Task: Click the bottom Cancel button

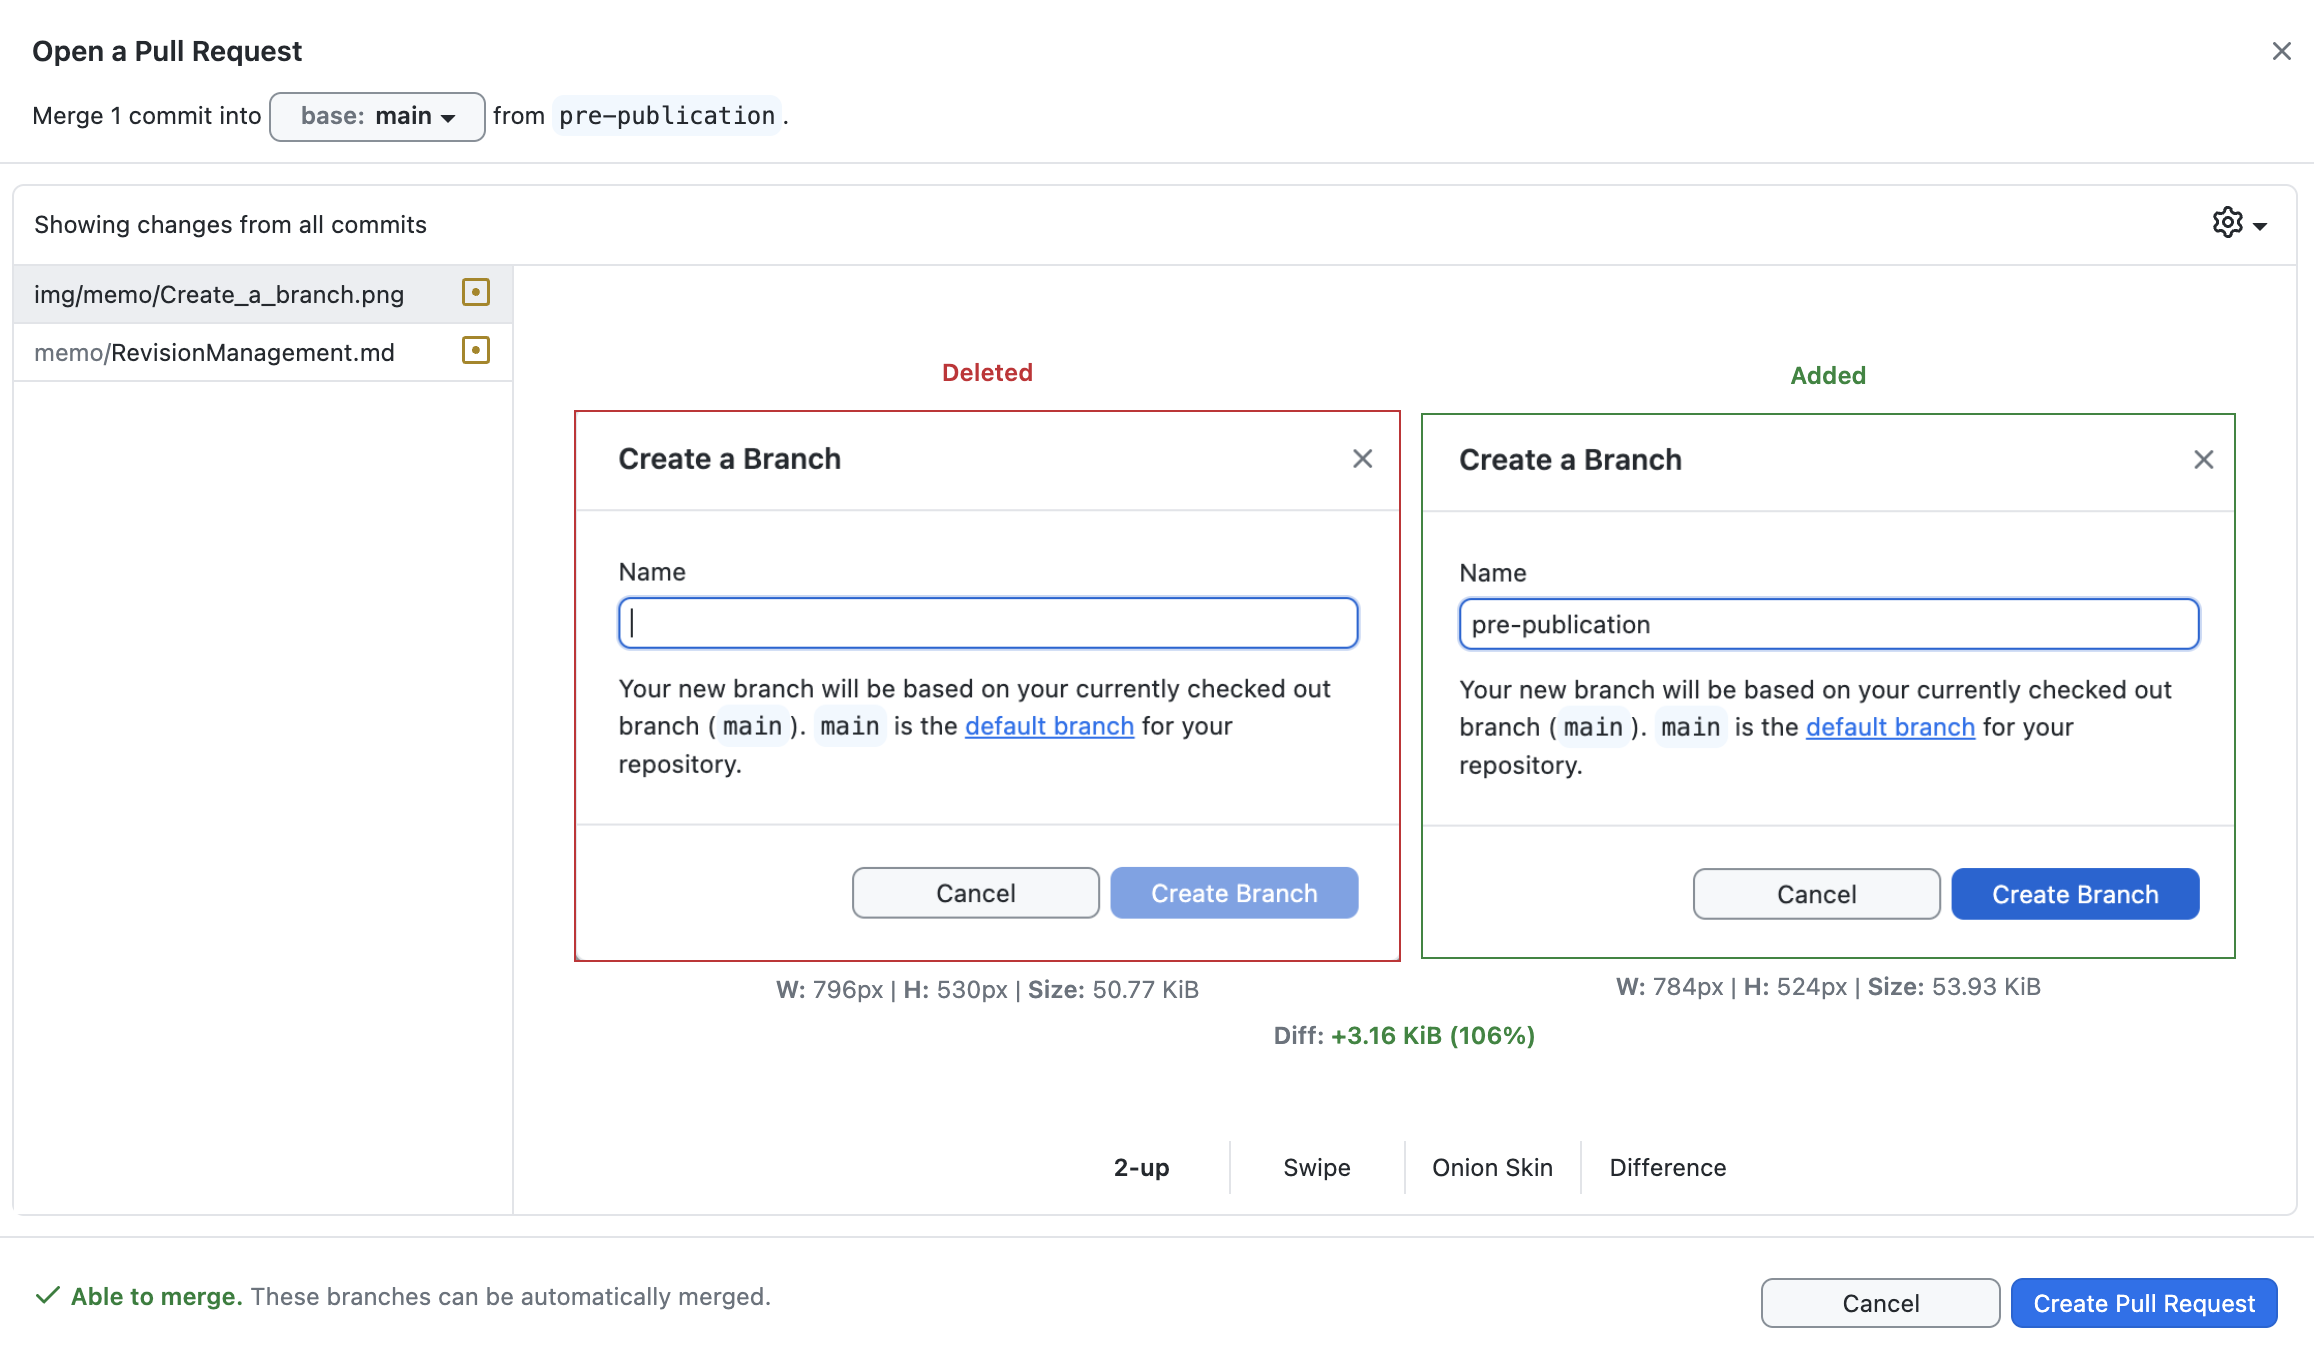Action: [1880, 1303]
